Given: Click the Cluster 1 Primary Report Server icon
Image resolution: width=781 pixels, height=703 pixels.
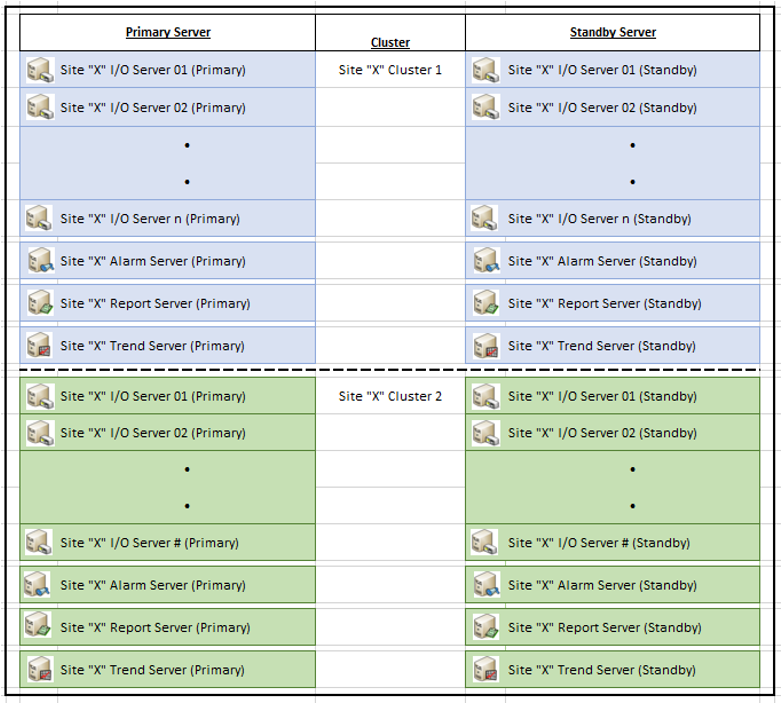Looking at the screenshot, I should 40,303.
